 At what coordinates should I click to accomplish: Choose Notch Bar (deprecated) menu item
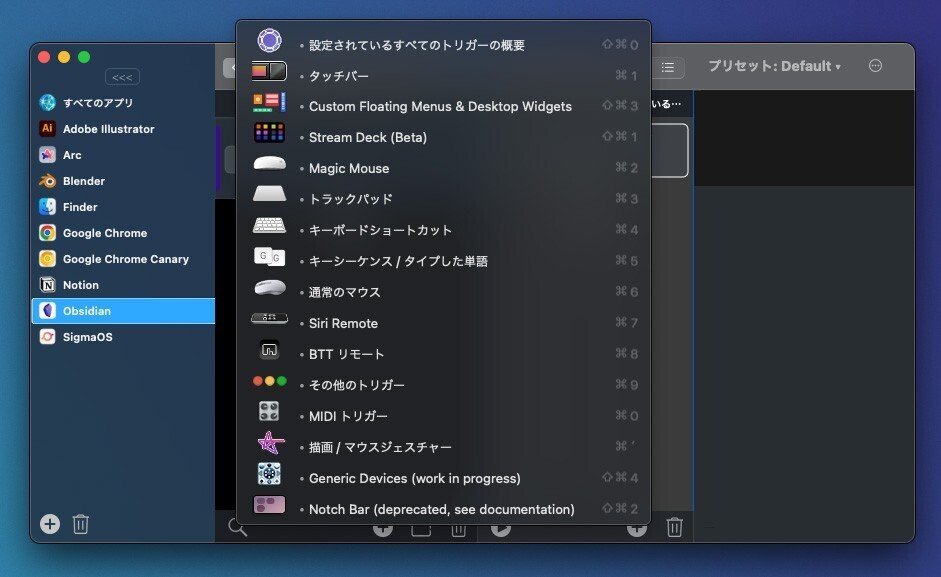[x=443, y=509]
